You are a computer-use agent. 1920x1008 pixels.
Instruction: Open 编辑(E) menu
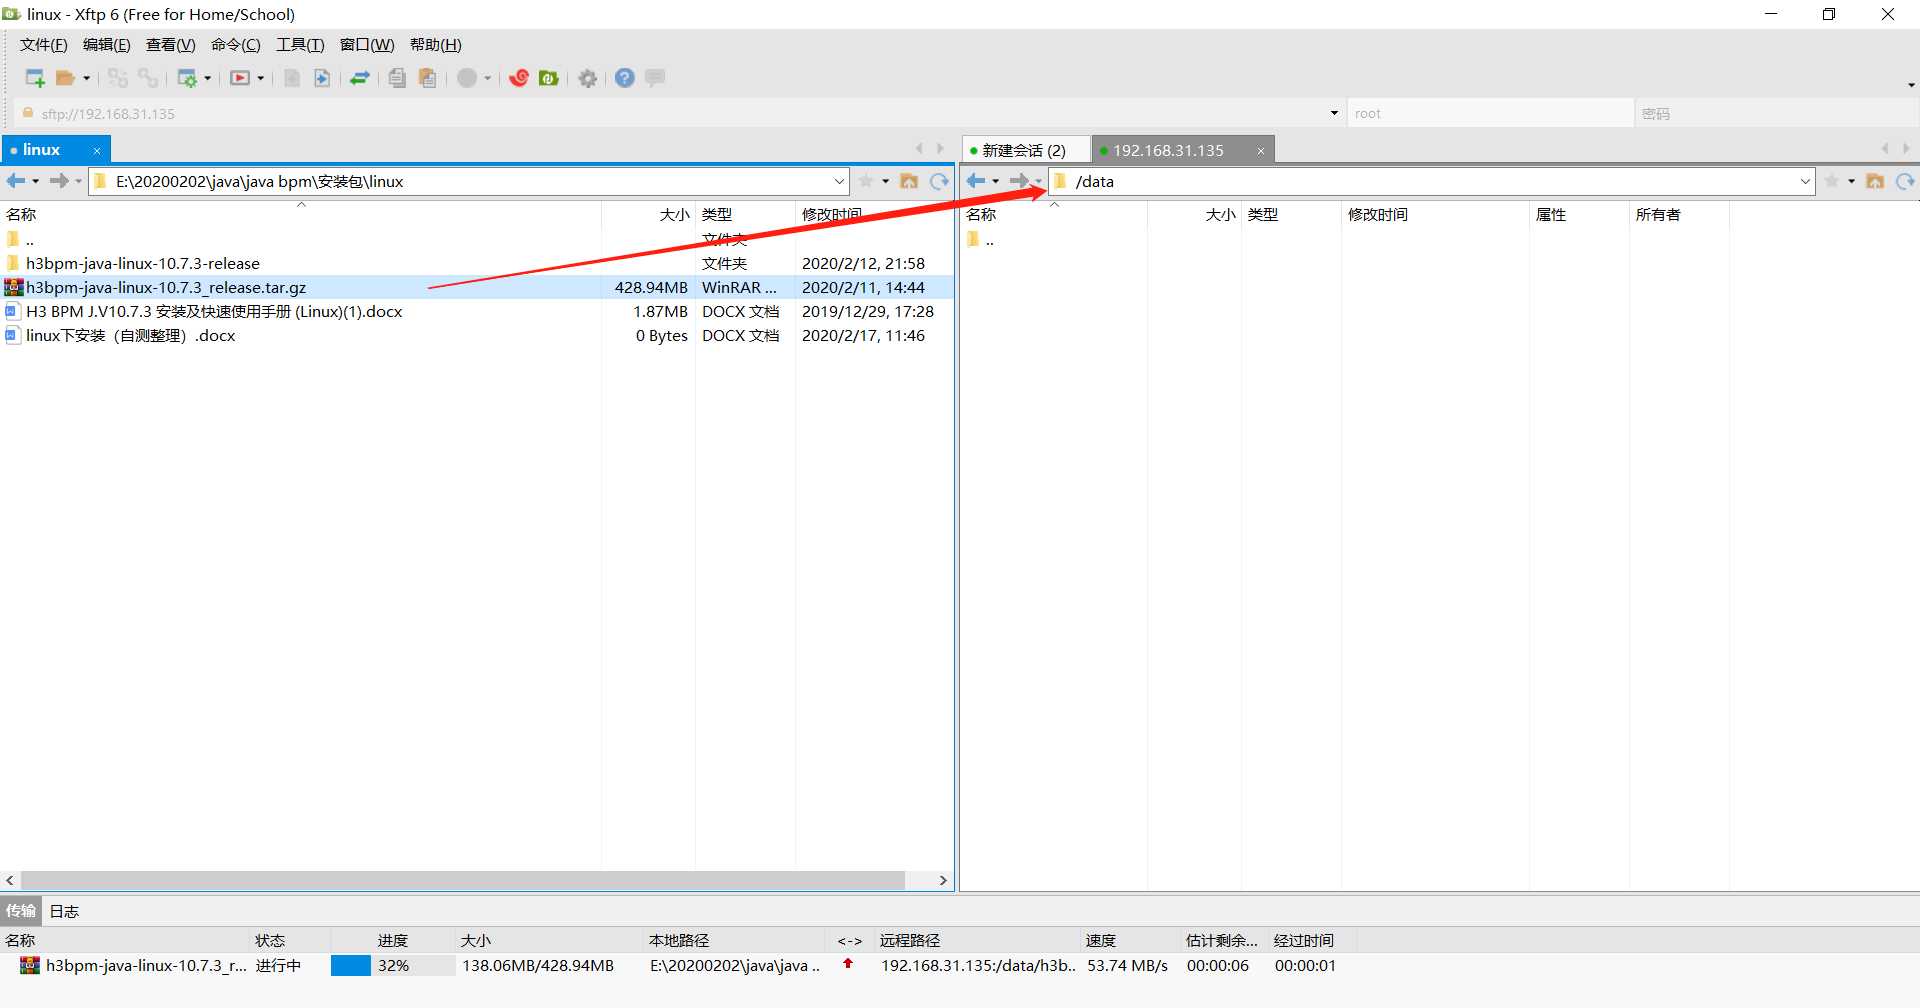coord(107,45)
